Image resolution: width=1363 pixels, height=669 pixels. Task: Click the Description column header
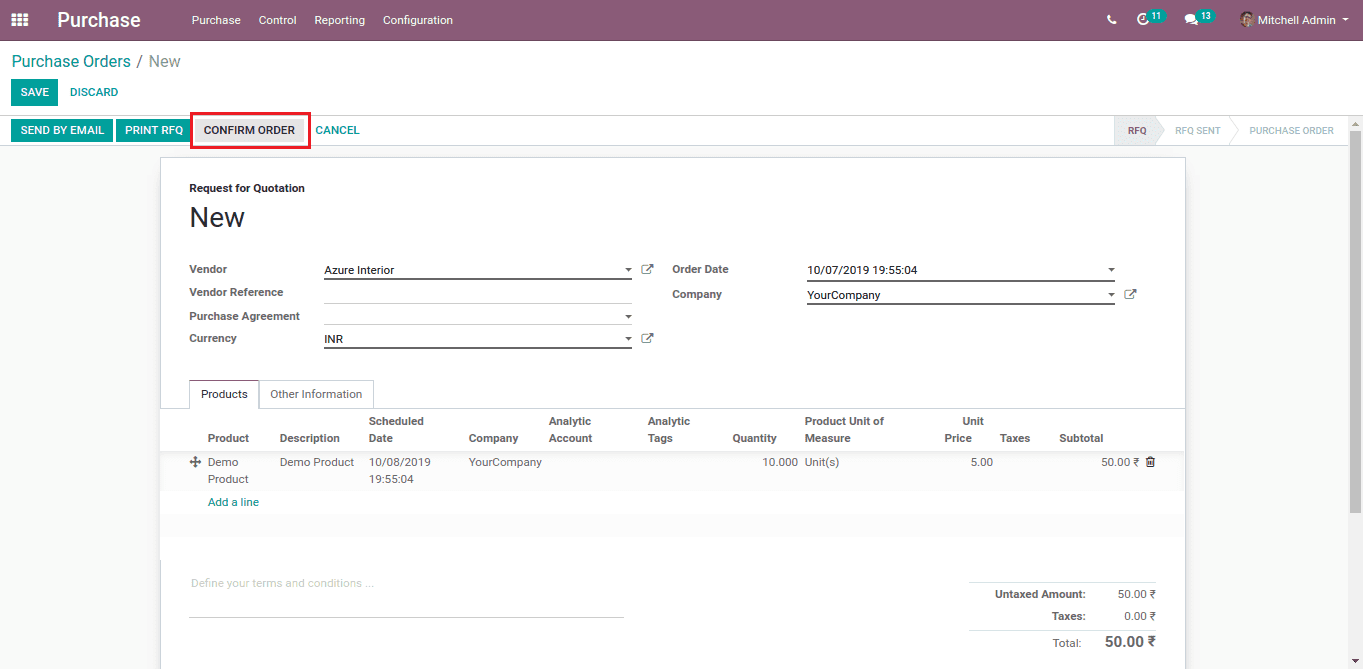click(310, 438)
